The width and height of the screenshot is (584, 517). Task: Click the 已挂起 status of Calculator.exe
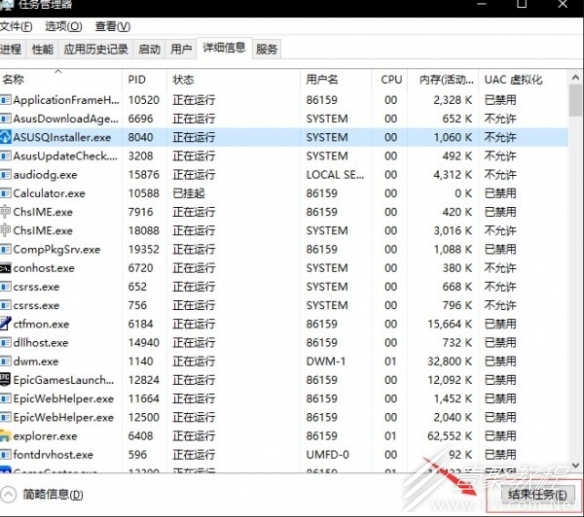tap(189, 193)
